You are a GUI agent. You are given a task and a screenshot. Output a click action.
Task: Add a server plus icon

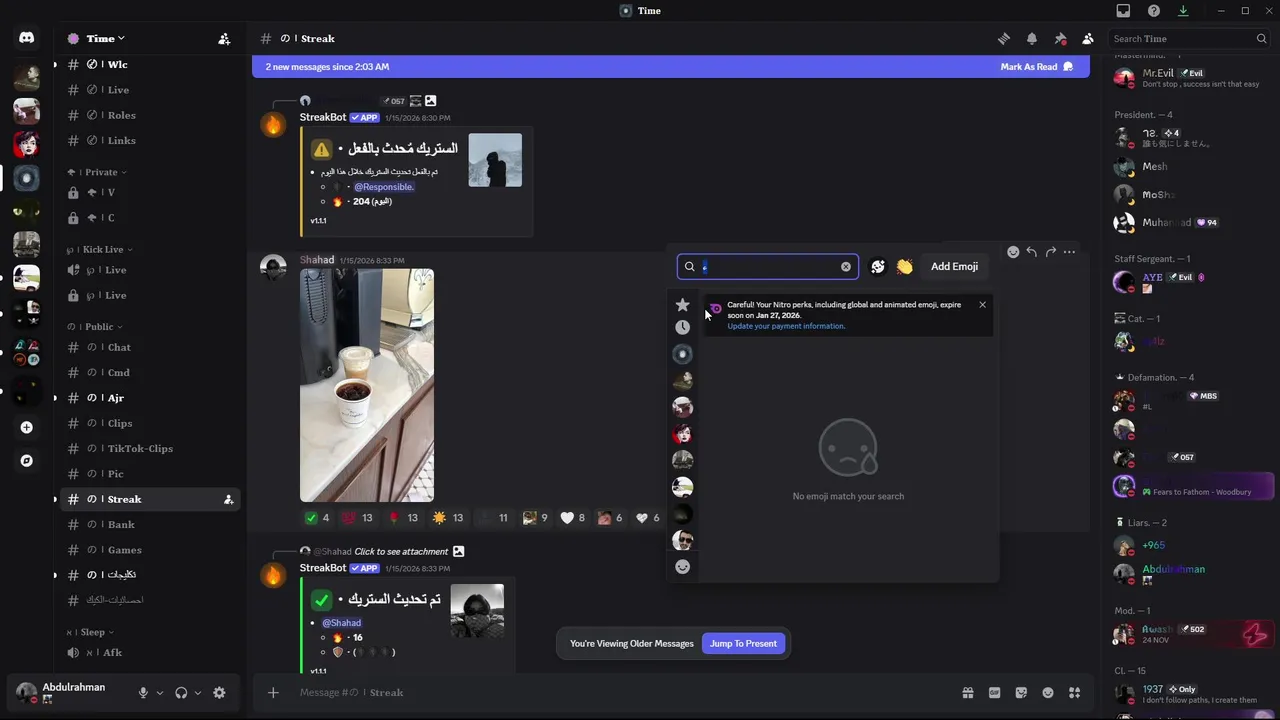26,428
